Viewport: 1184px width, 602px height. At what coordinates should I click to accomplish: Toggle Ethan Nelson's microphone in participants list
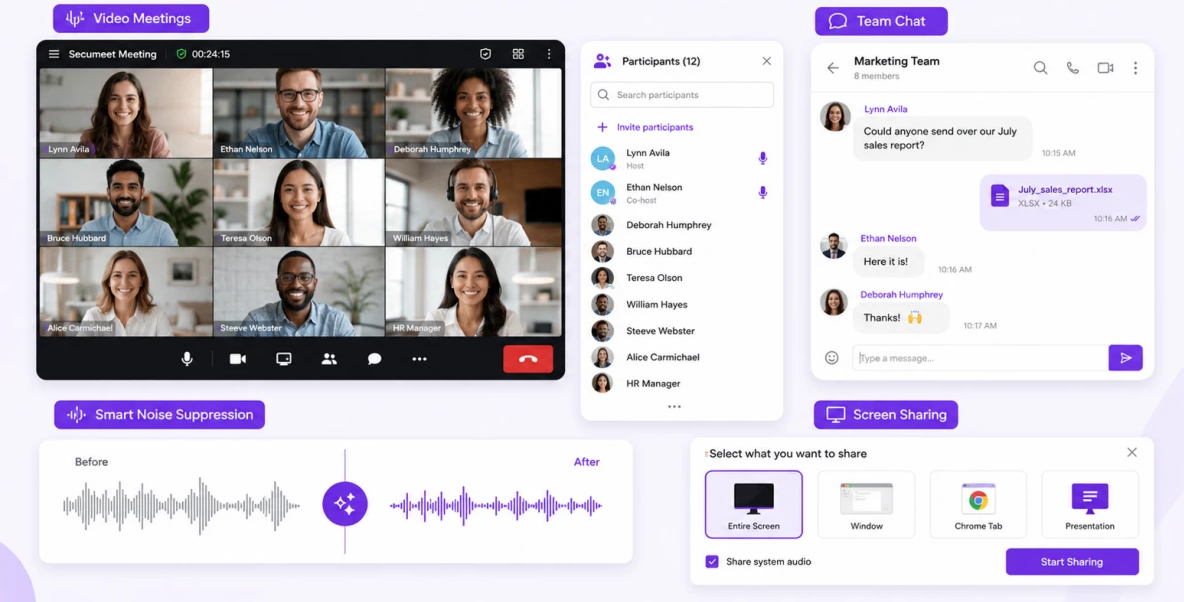(x=763, y=193)
